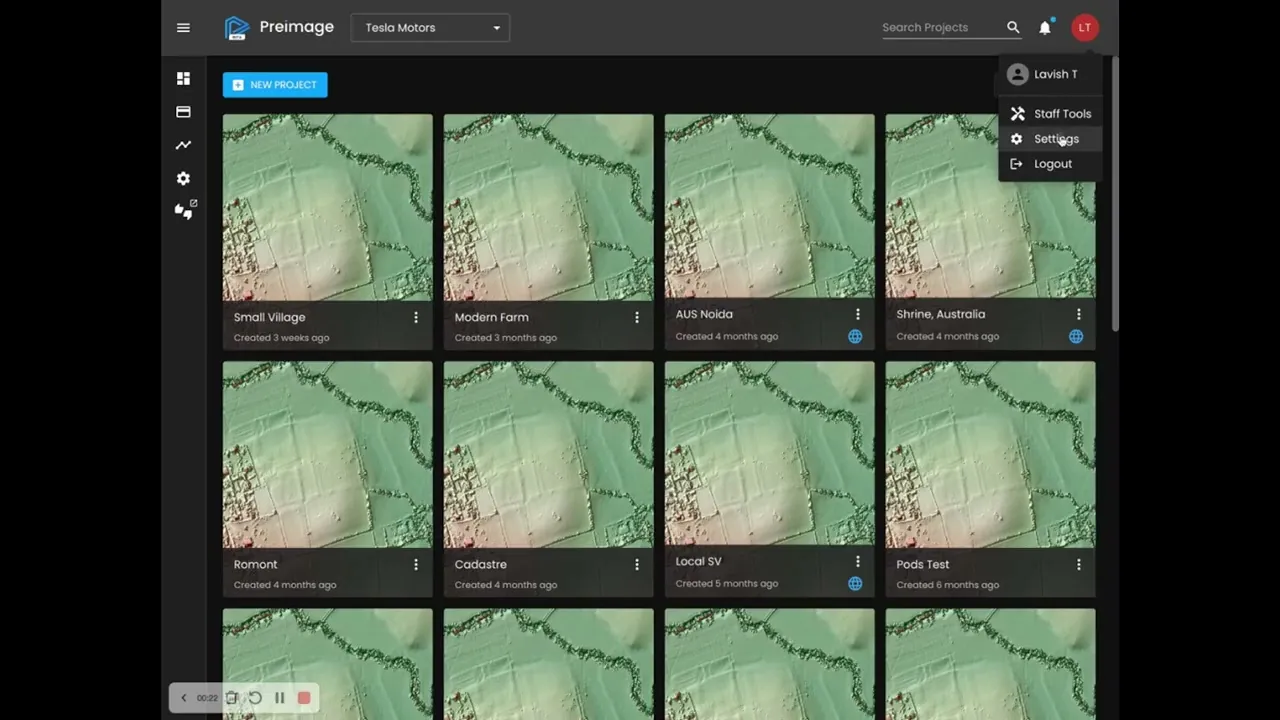Delete the recording with trash icon
Screen dimensions: 1280x720
pos(231,698)
